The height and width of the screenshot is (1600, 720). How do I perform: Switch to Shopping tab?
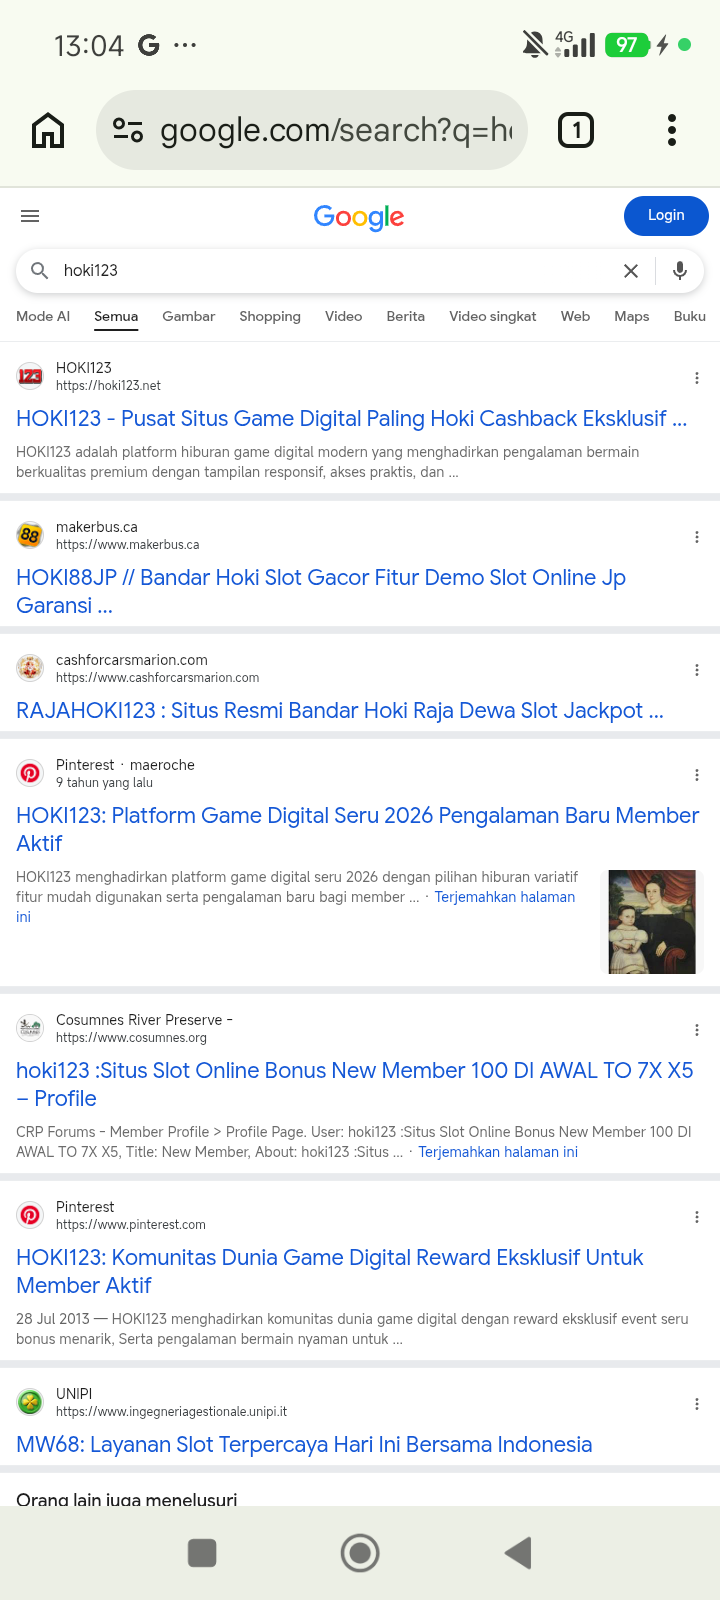coord(270,316)
